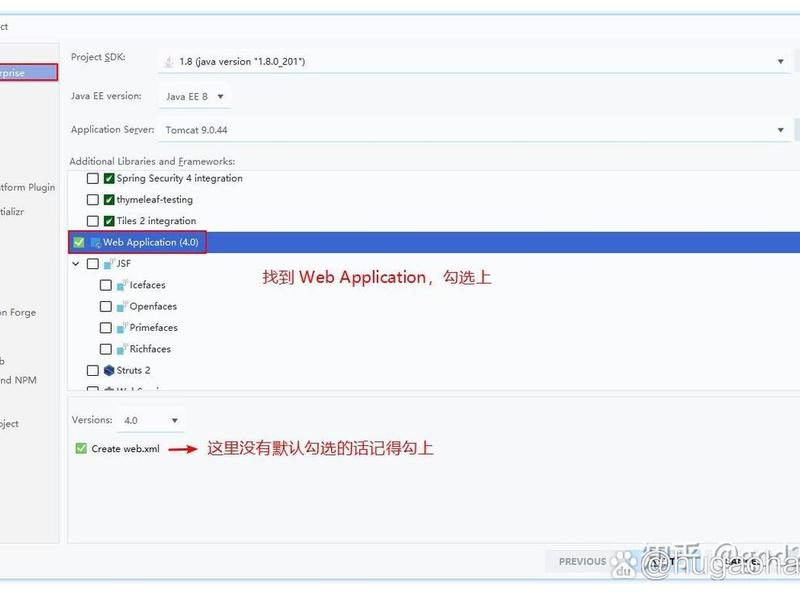This screenshot has height=600, width=800.
Task: Open the Application Server dropdown arrow
Action: (780, 130)
